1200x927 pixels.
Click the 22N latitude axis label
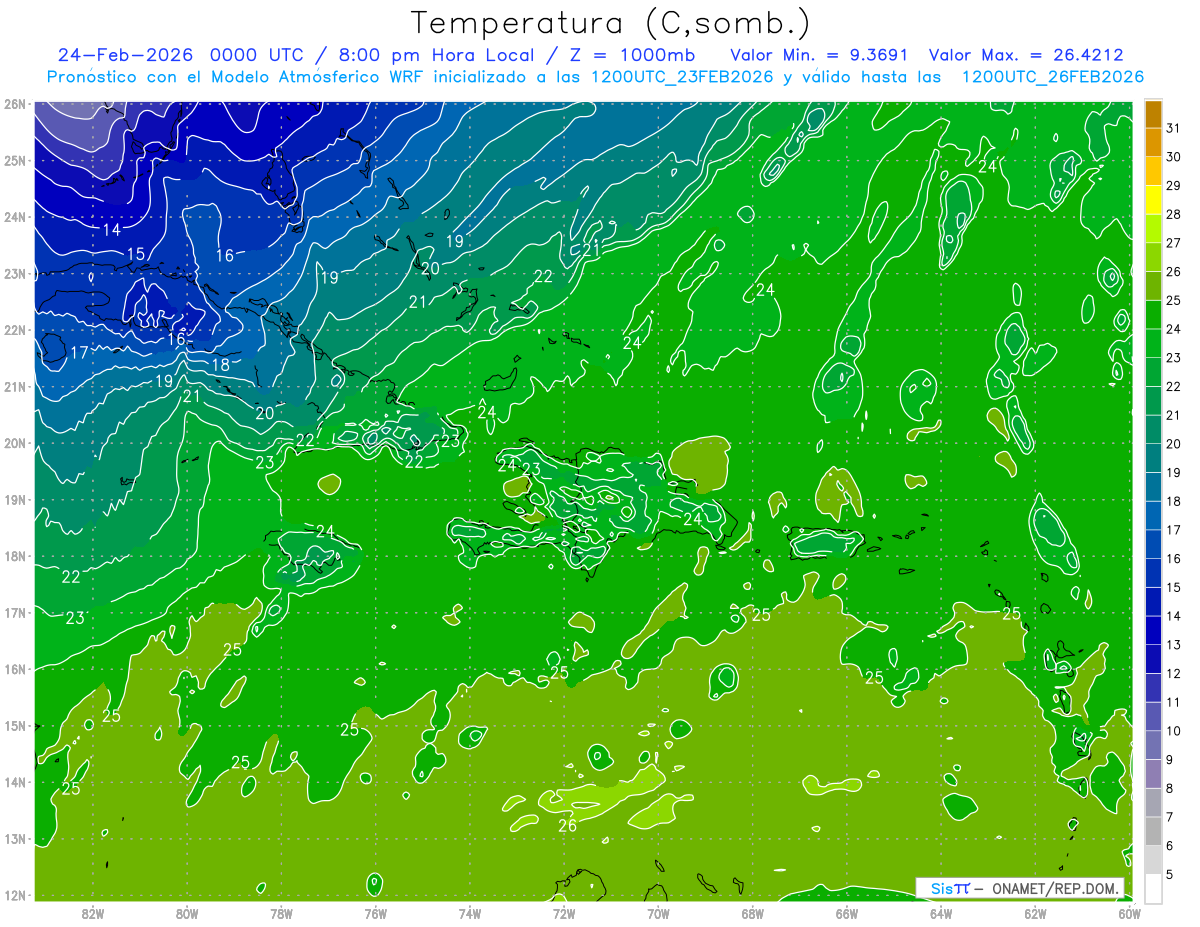click(x=14, y=330)
